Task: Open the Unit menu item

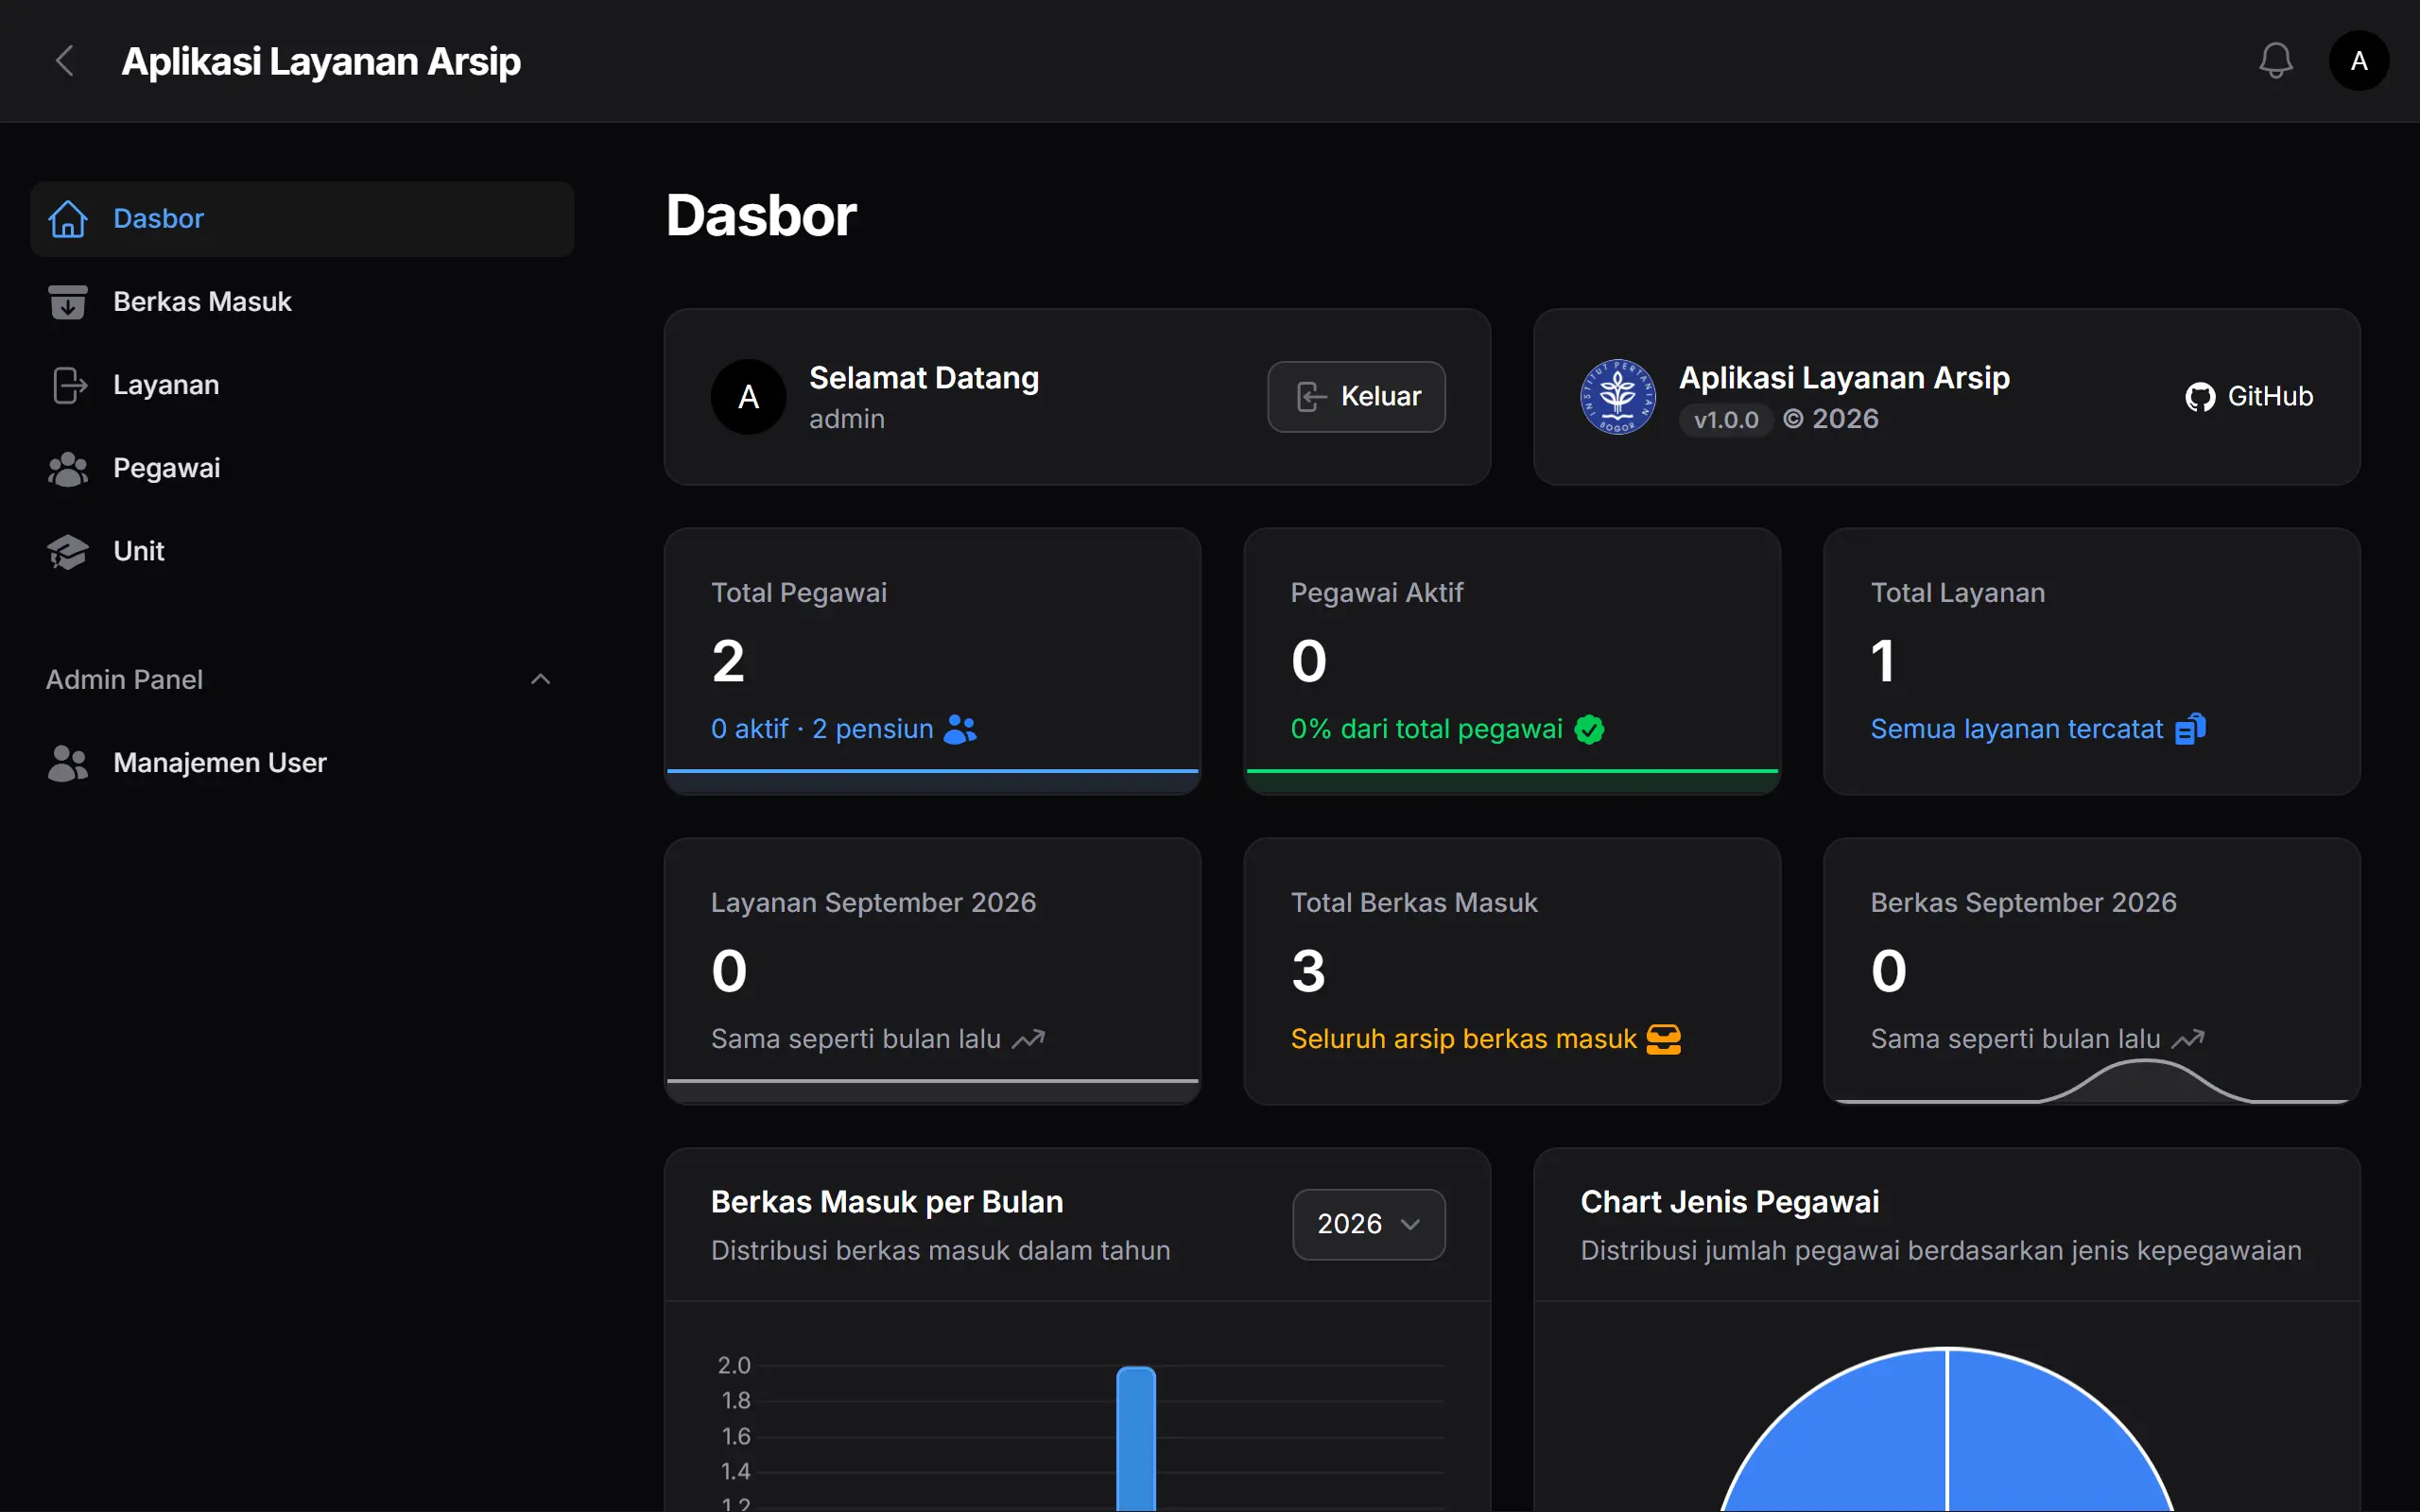Action: pos(302,551)
